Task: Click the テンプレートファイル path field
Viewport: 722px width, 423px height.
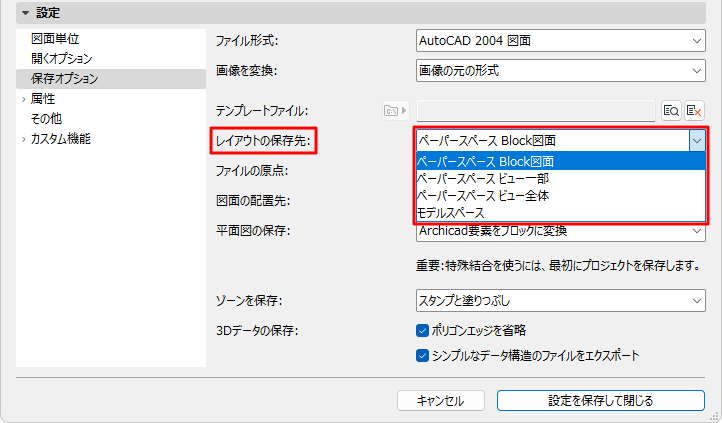Action: tap(536, 111)
